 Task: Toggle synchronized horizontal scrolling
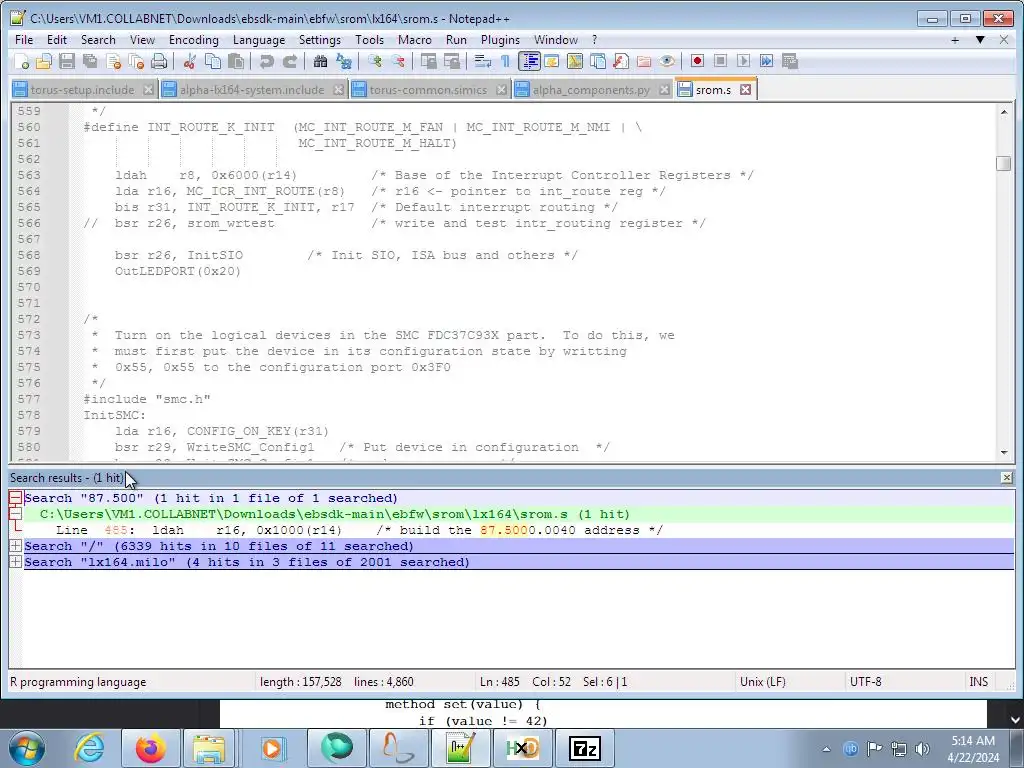451,61
